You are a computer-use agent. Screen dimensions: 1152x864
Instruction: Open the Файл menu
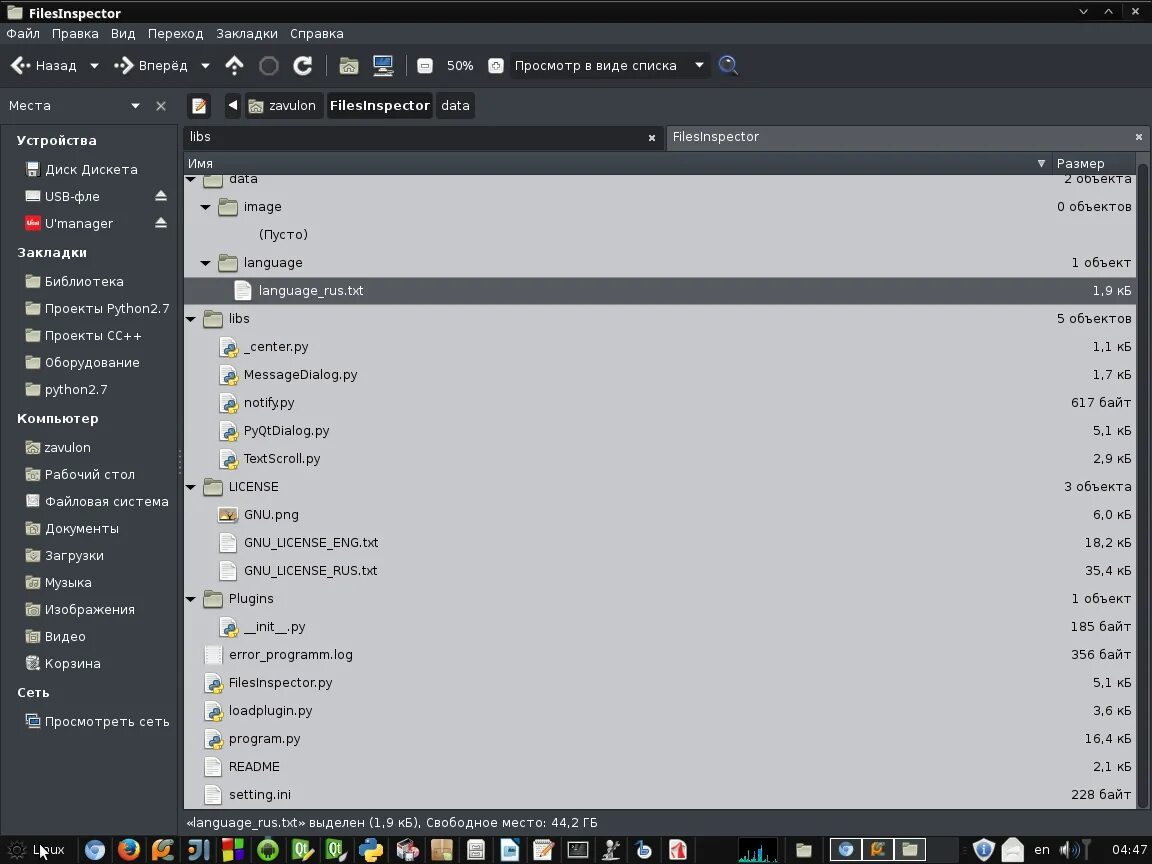click(23, 34)
